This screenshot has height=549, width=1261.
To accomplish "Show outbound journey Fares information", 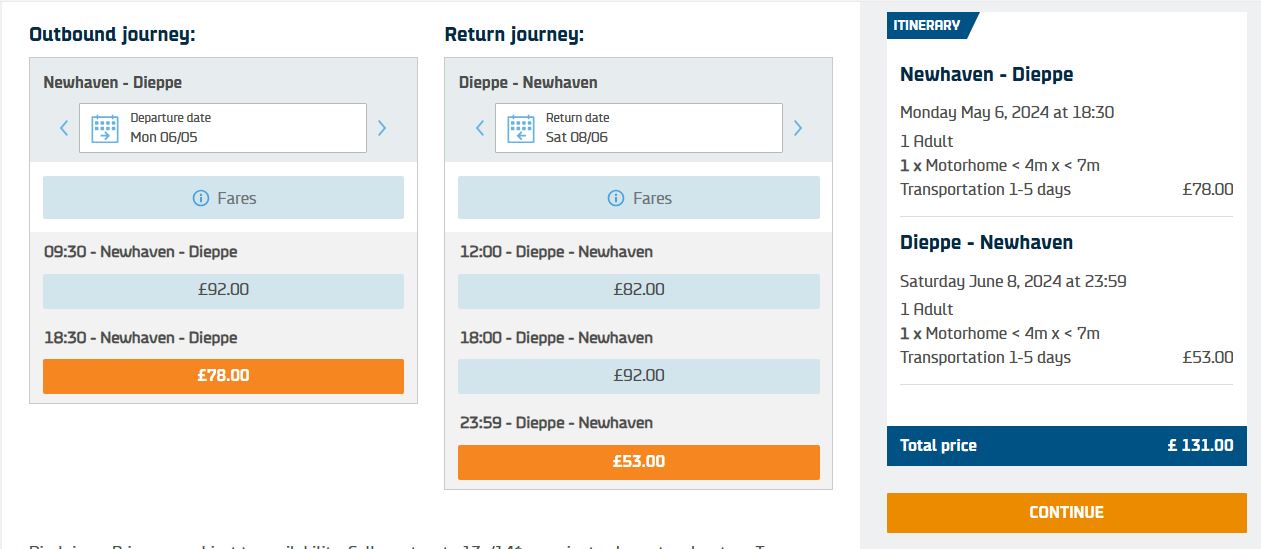I will (x=223, y=198).
